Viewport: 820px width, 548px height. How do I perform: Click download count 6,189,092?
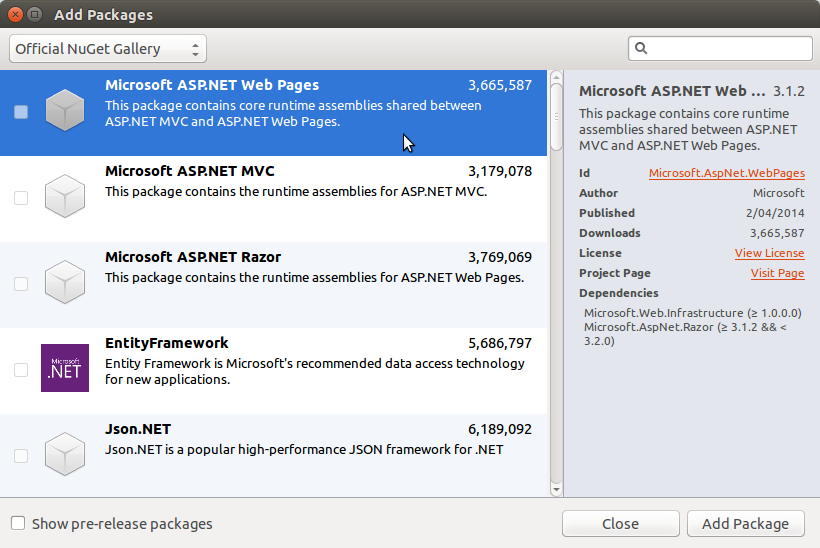pyautogui.click(x=500, y=429)
